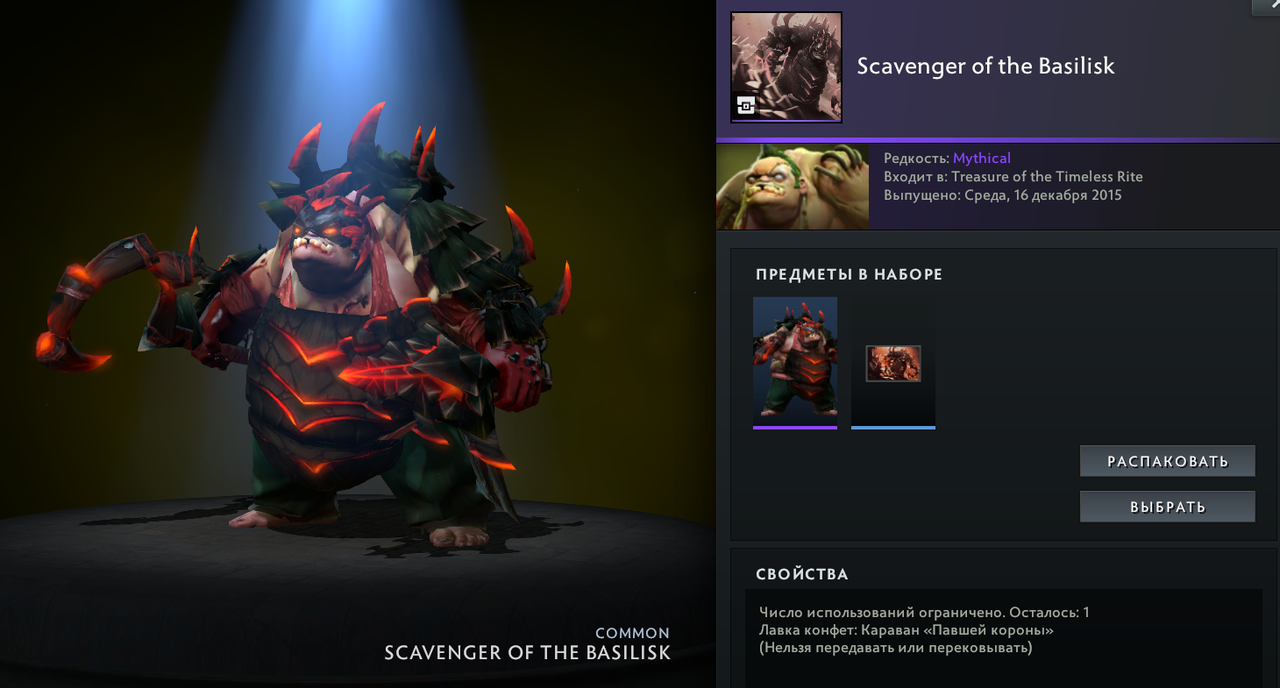1280x688 pixels.
Task: Open Treasure of the Timeless Rite link
Action: (1047, 176)
